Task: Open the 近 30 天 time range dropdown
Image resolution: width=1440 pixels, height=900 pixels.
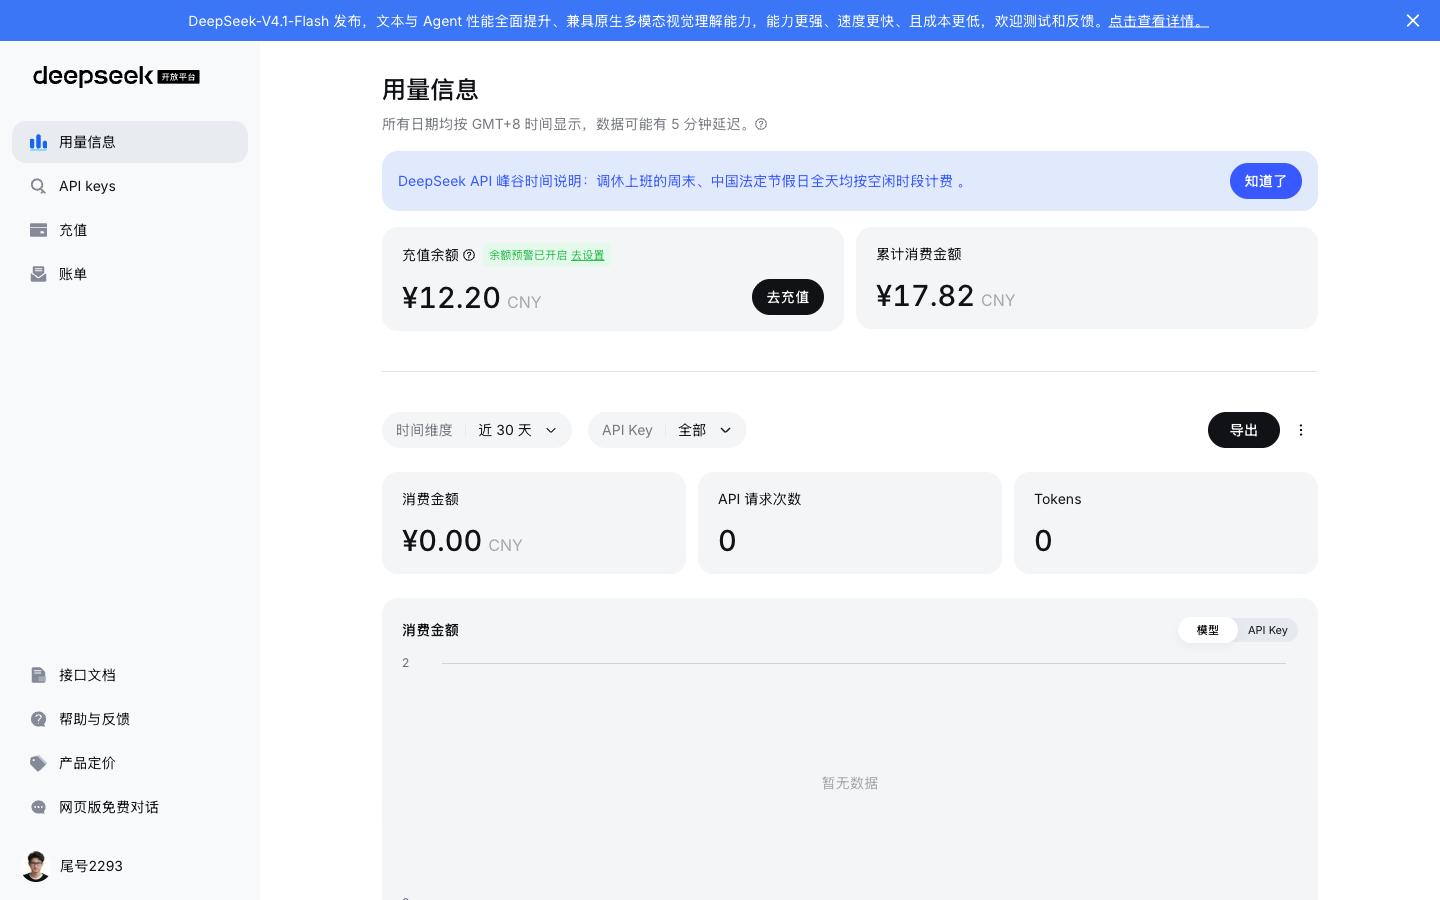Action: click(477, 430)
